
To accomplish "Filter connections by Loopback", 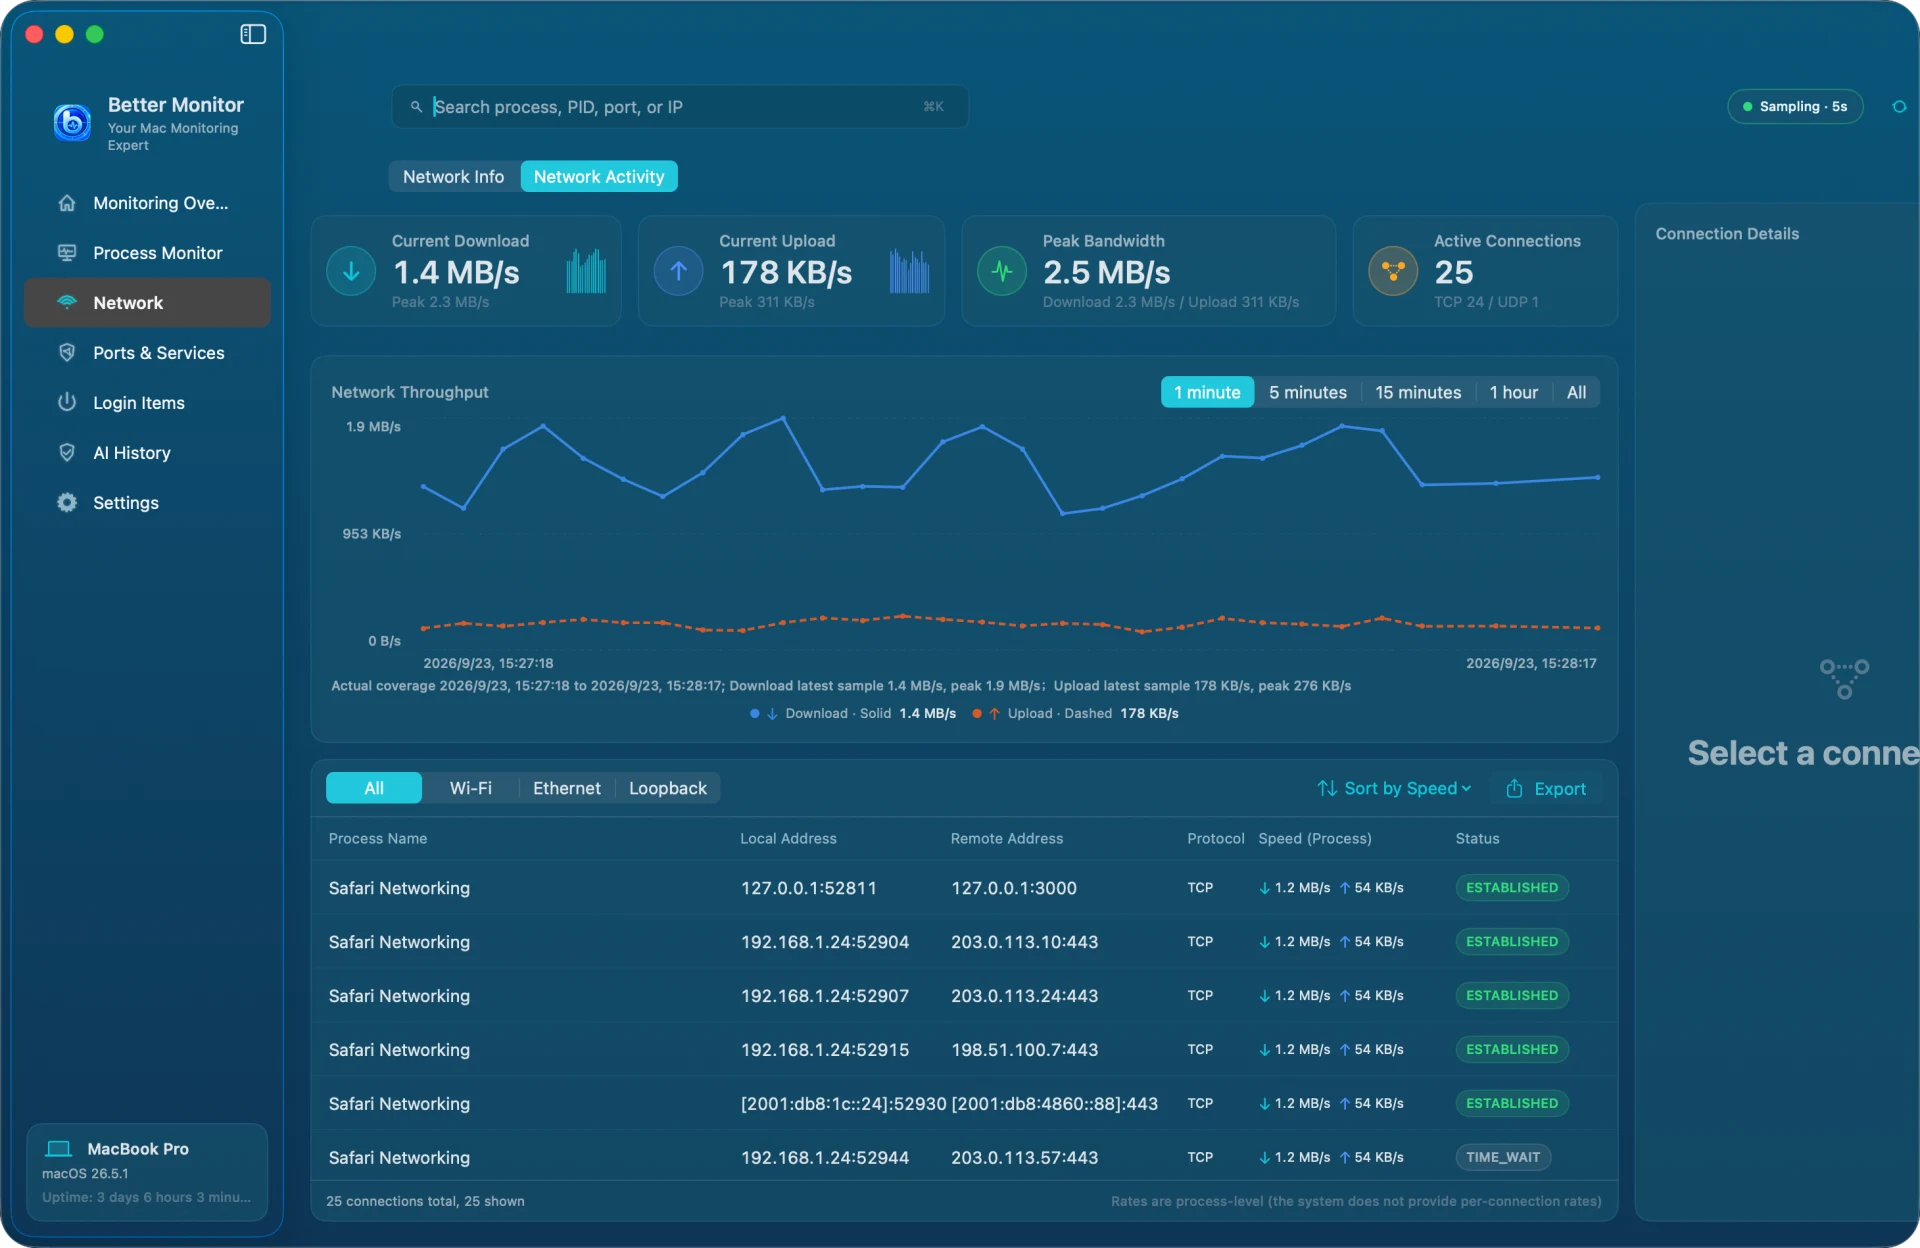I will point(667,789).
